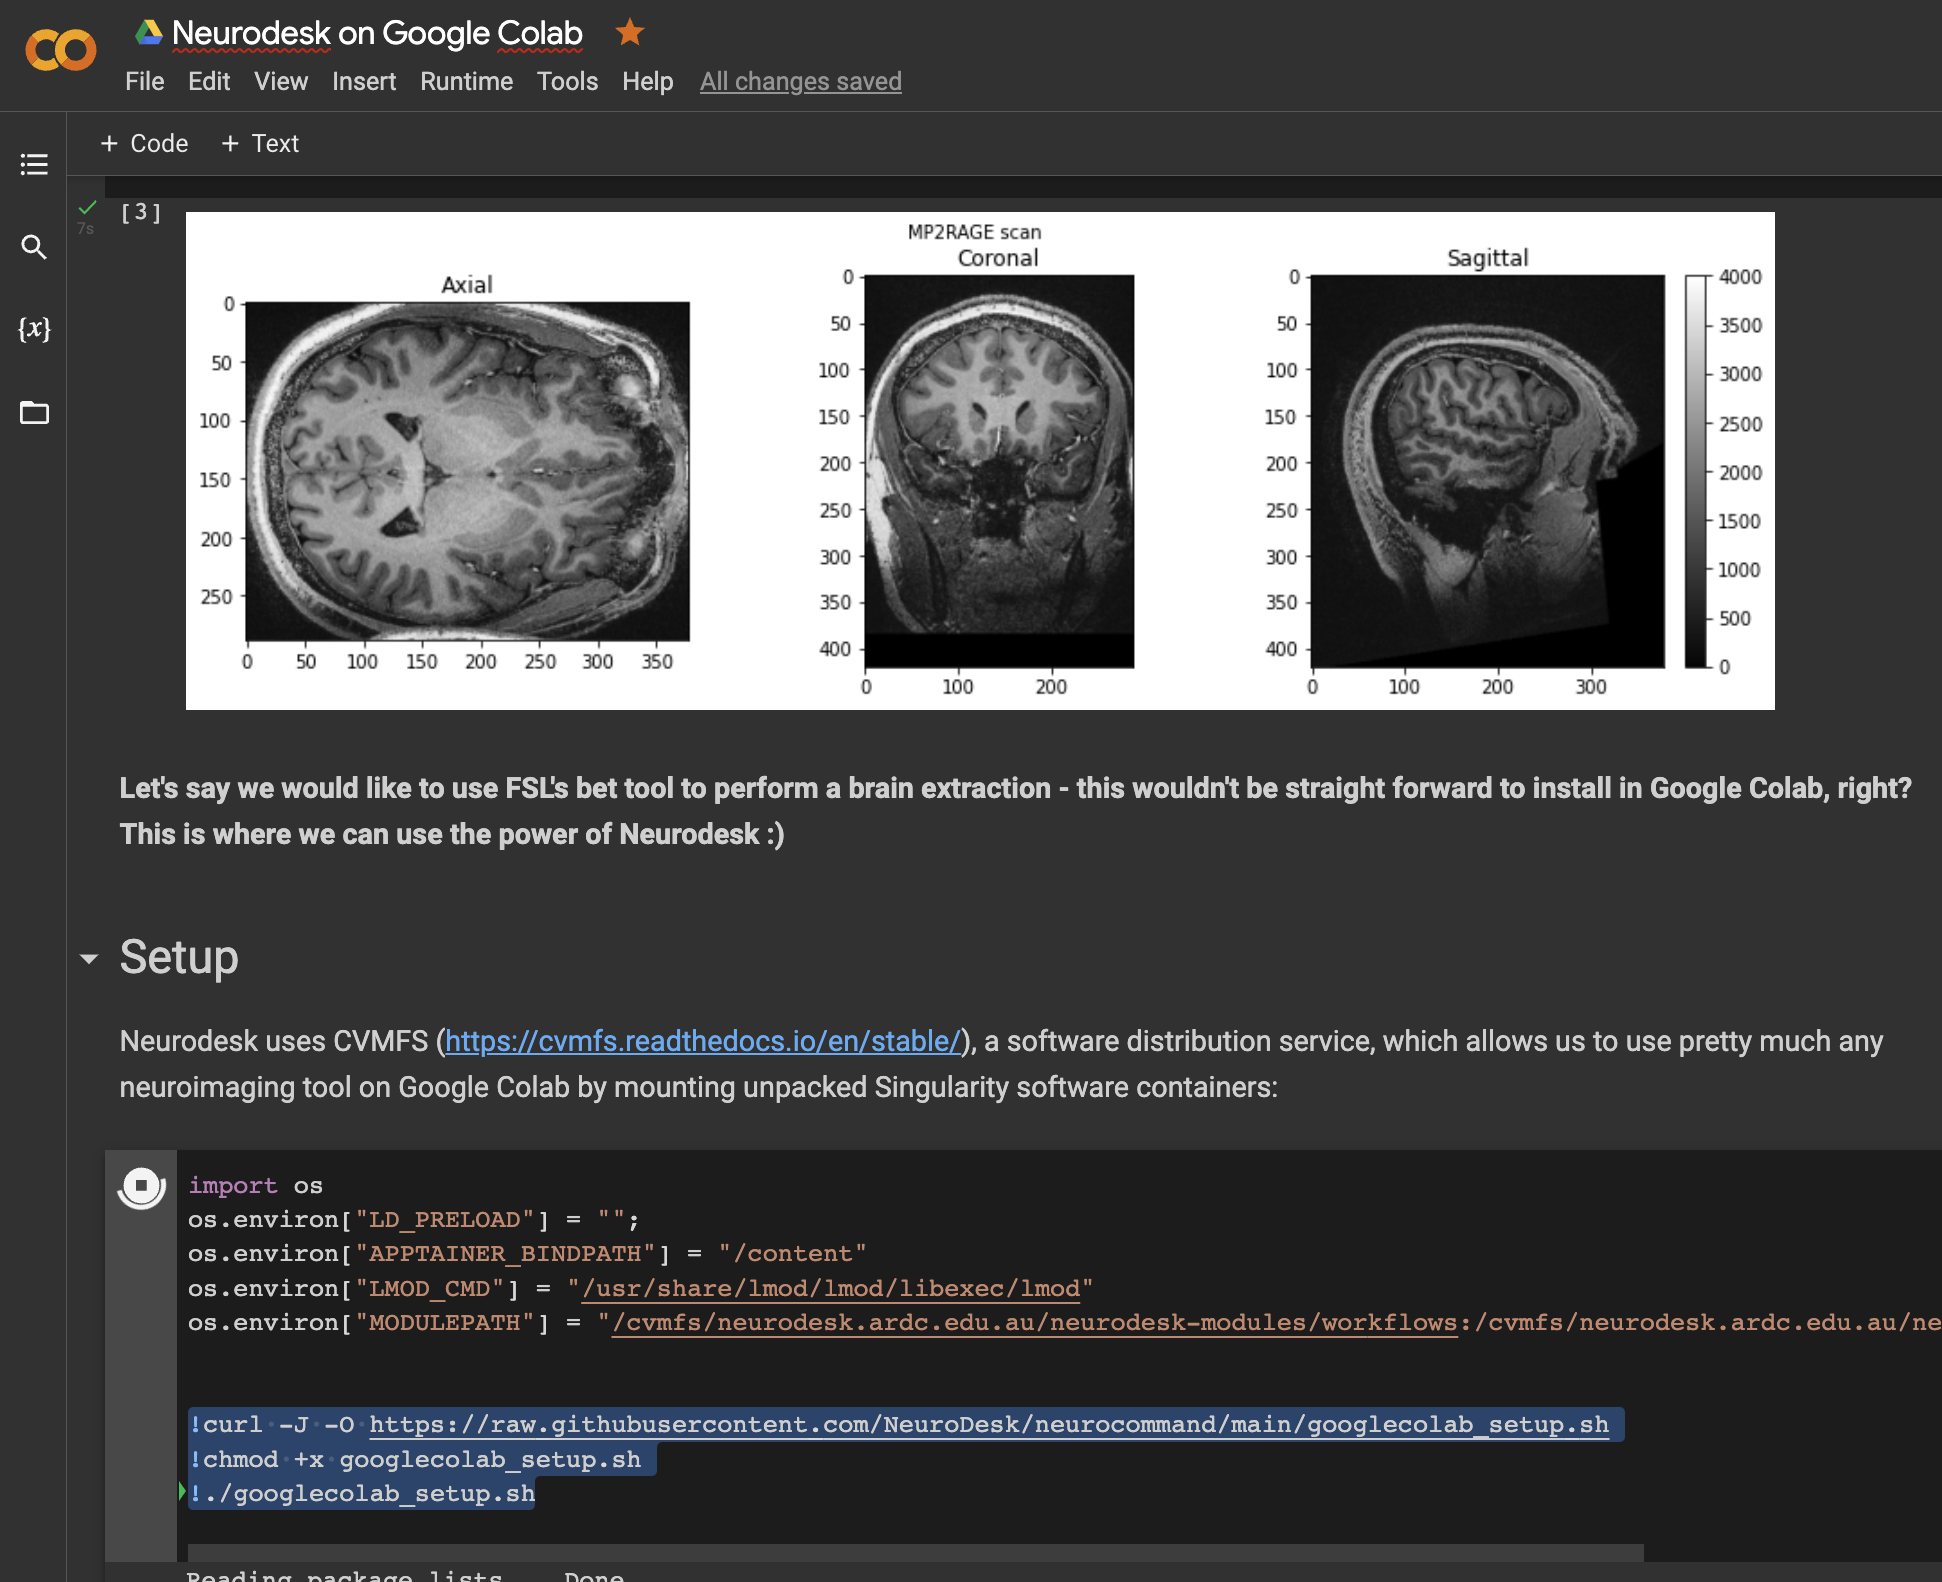Open the Help menu
Screen dimensions: 1942x1582
click(648, 81)
